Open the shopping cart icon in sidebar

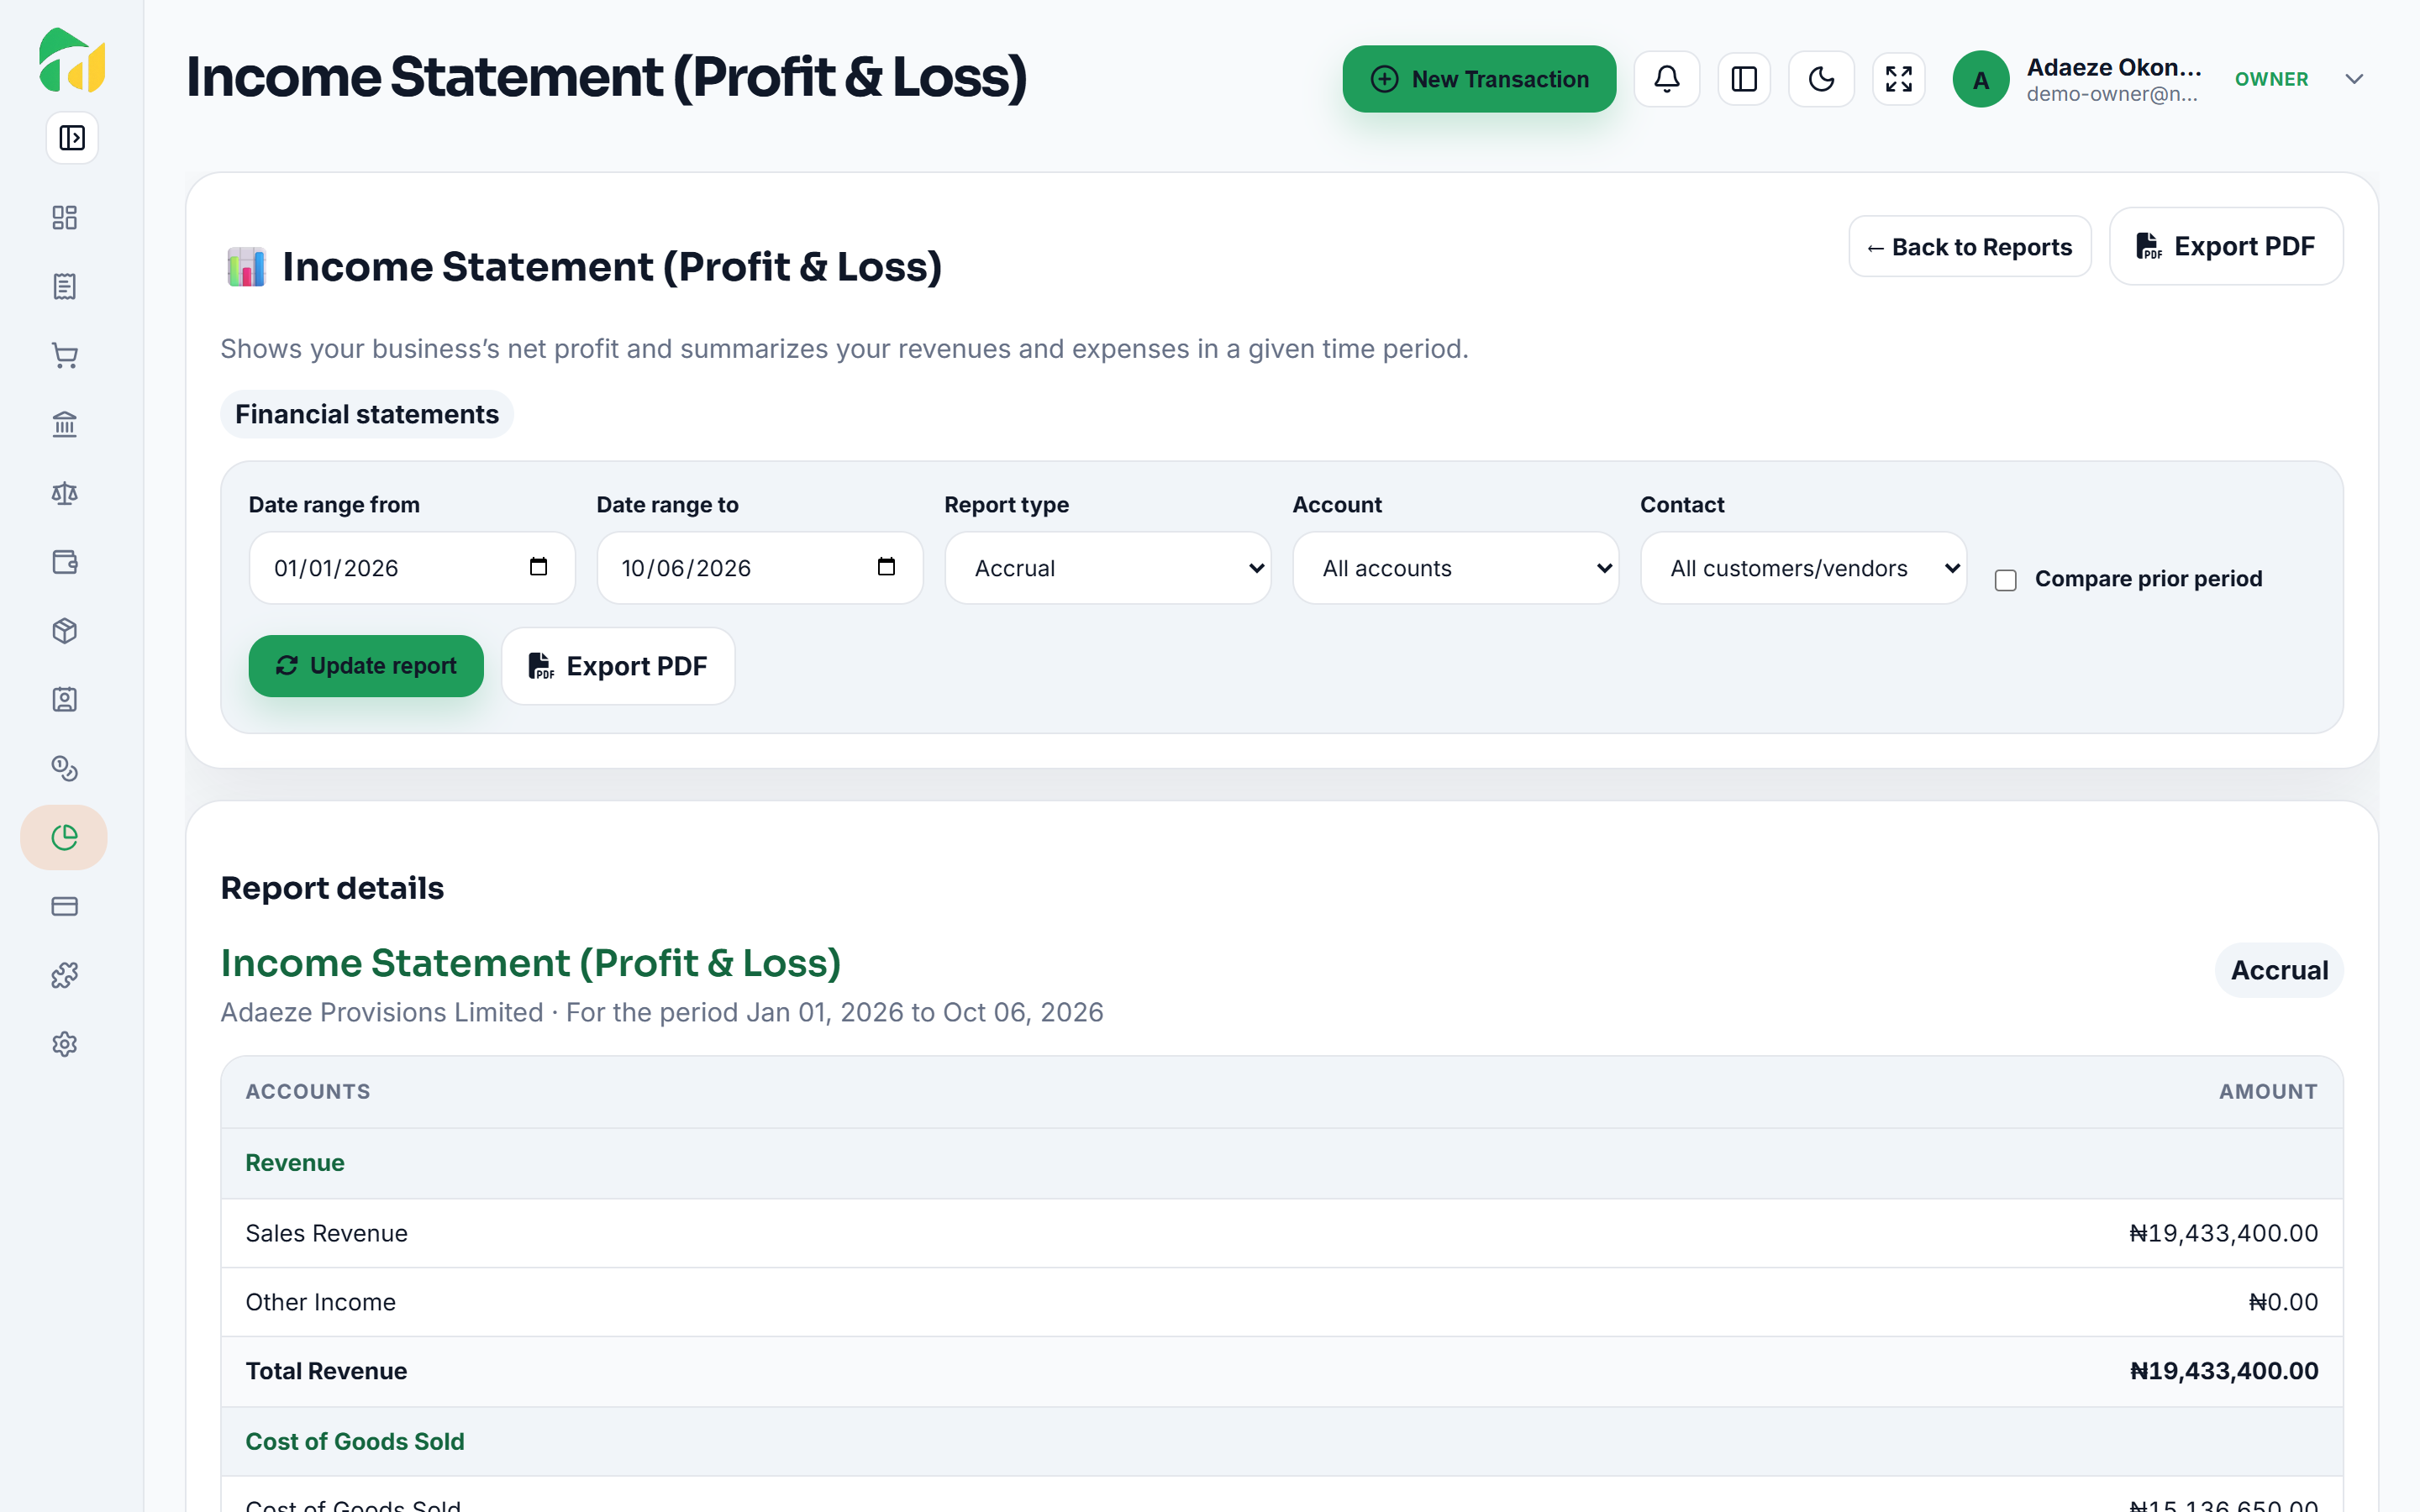click(x=65, y=356)
